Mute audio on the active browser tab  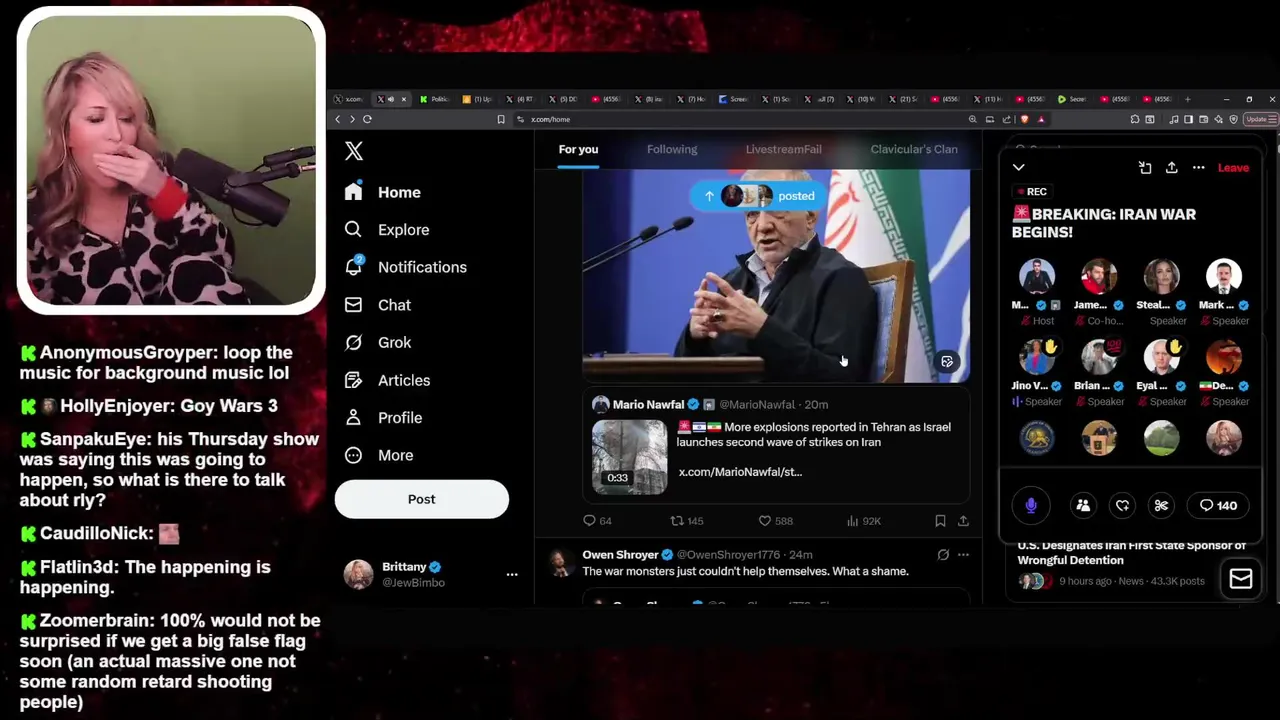[392, 99]
